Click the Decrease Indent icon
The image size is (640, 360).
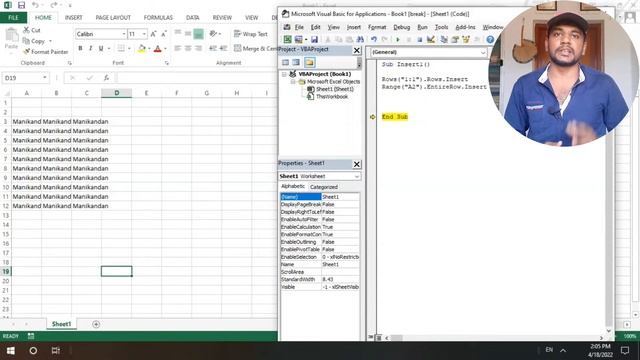point(213,49)
